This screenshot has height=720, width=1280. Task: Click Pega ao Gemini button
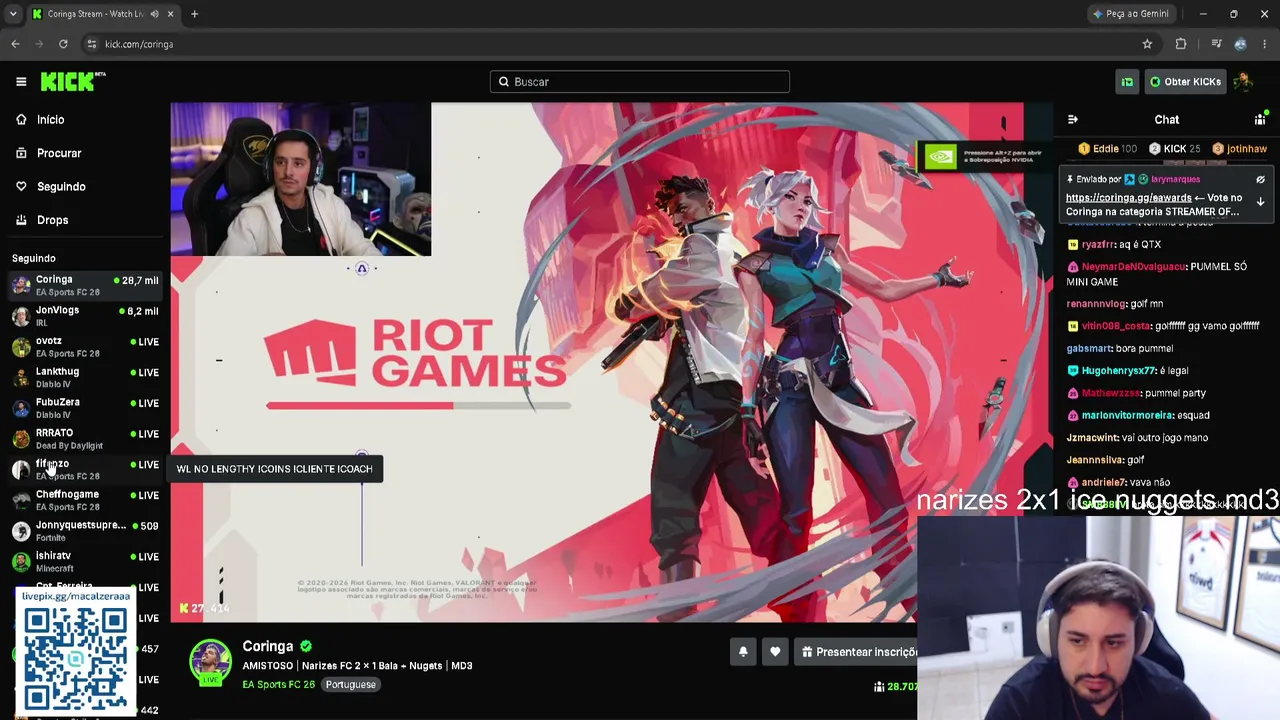(1131, 14)
